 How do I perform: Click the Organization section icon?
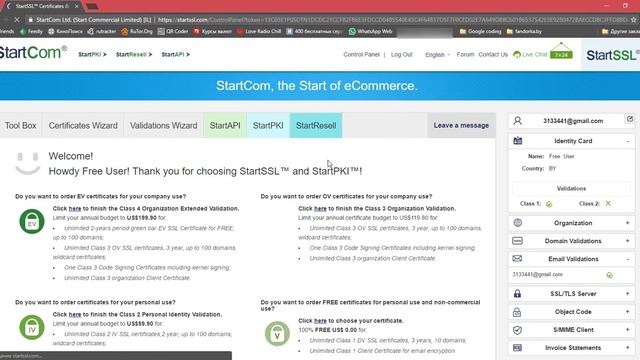click(518, 223)
